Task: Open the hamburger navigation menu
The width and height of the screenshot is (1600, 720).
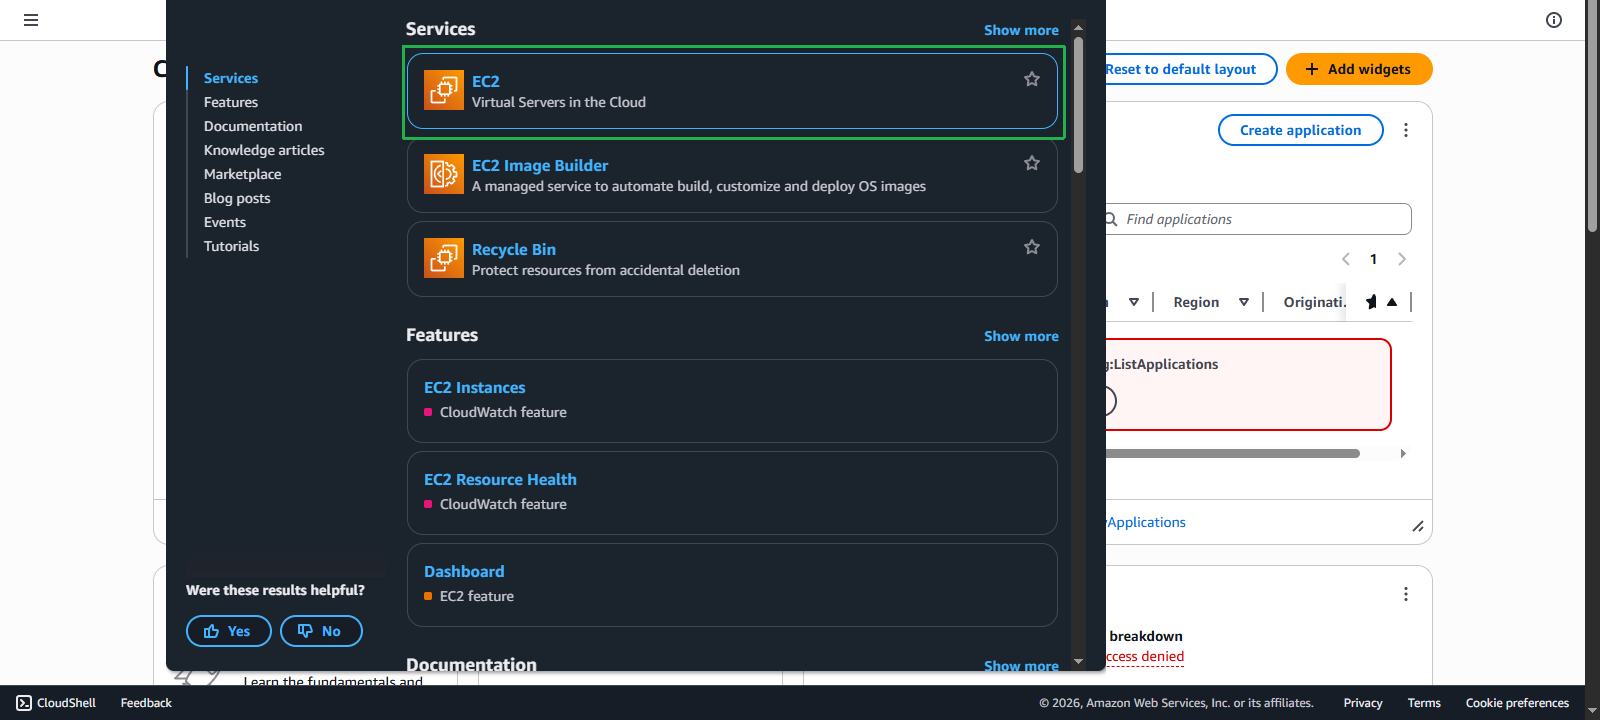Action: 31,20
